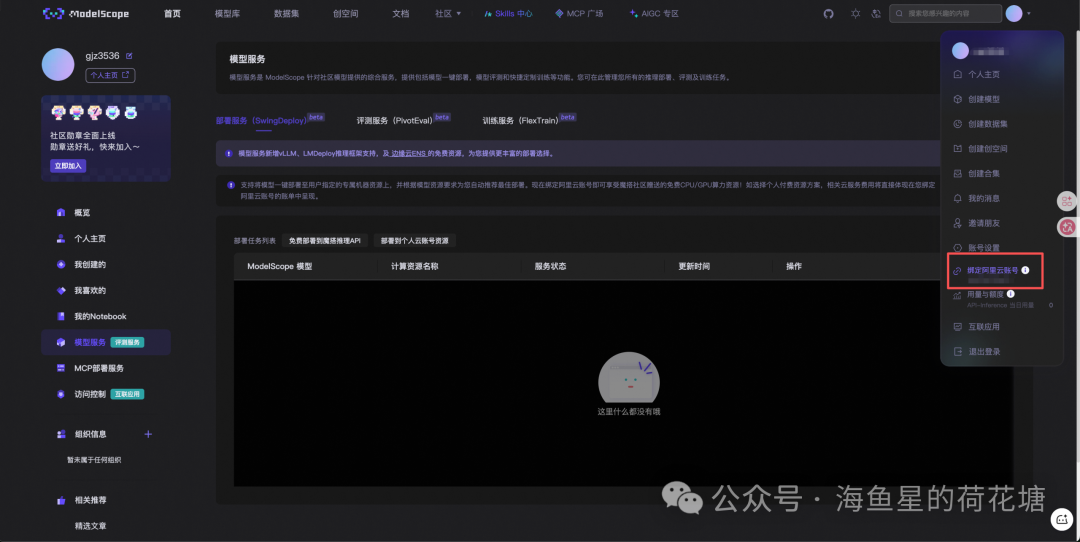Viewport: 1080px width, 542px height.
Task: Click in the top search input field
Action: pos(946,14)
